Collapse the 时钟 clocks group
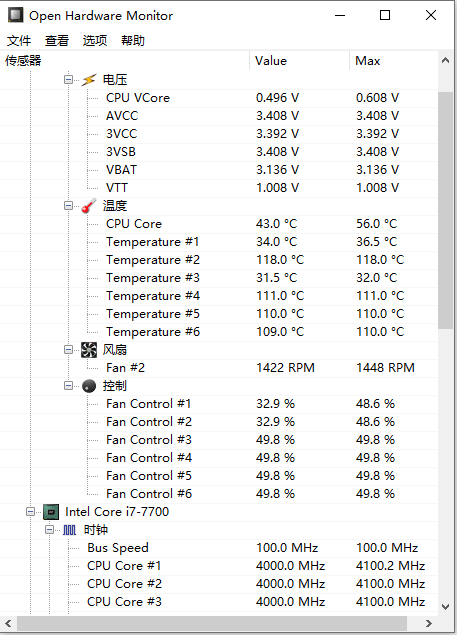457x635 pixels. coord(49,529)
